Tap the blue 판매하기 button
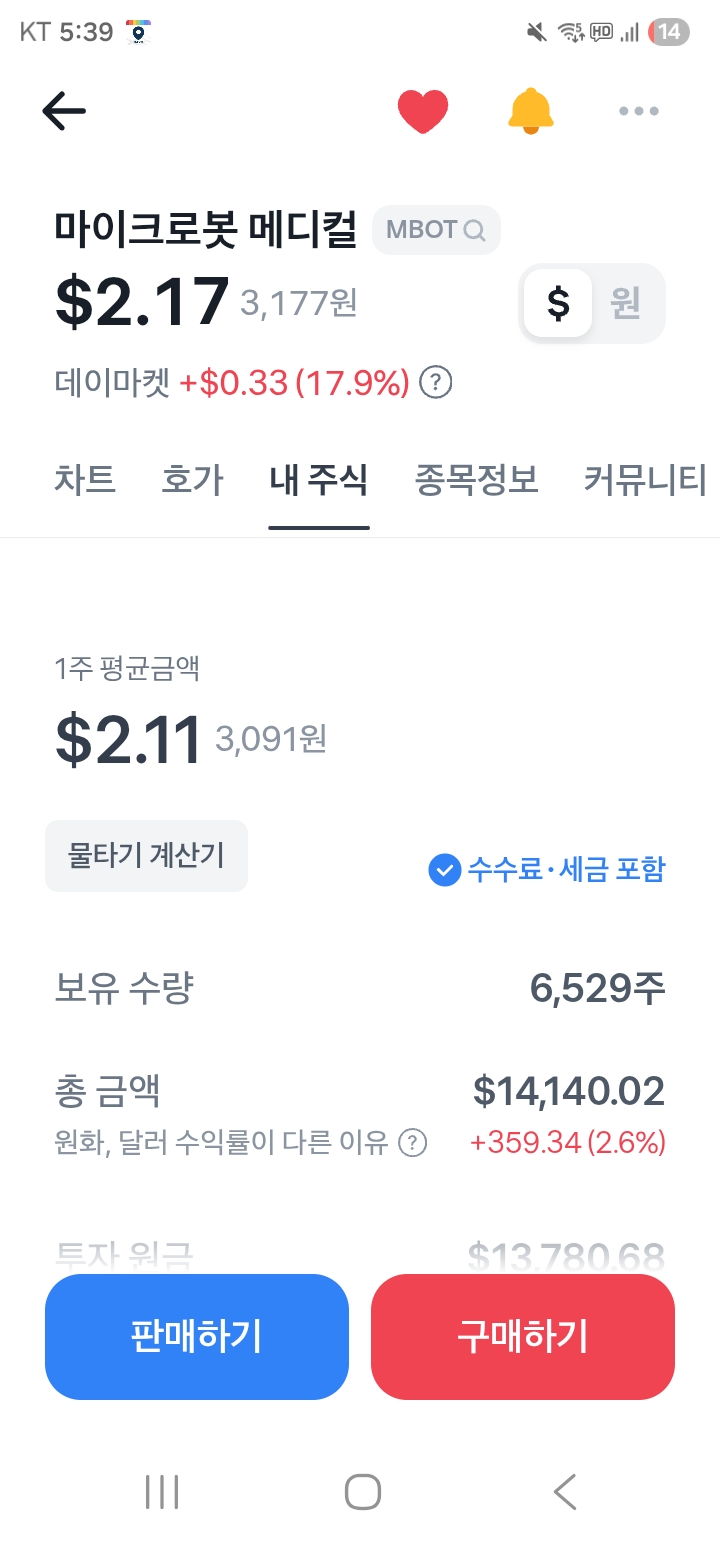The image size is (720, 1544). click(197, 1336)
